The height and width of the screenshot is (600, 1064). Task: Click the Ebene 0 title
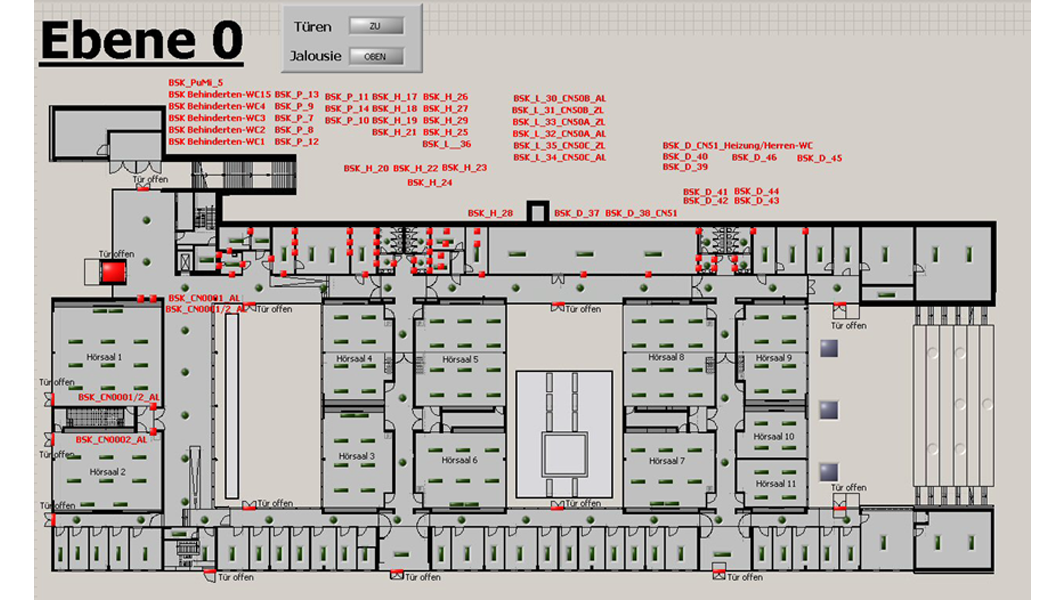tap(140, 41)
